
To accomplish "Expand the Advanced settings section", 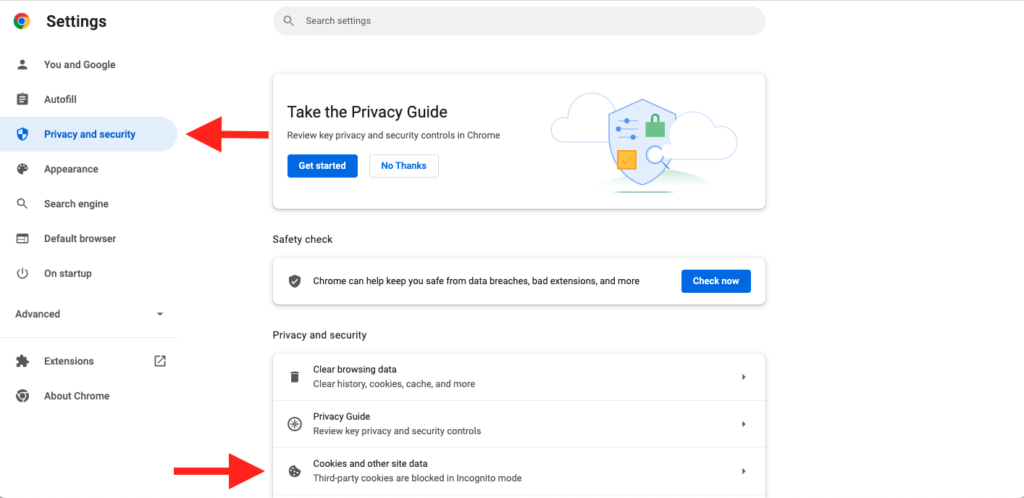I will point(160,314).
